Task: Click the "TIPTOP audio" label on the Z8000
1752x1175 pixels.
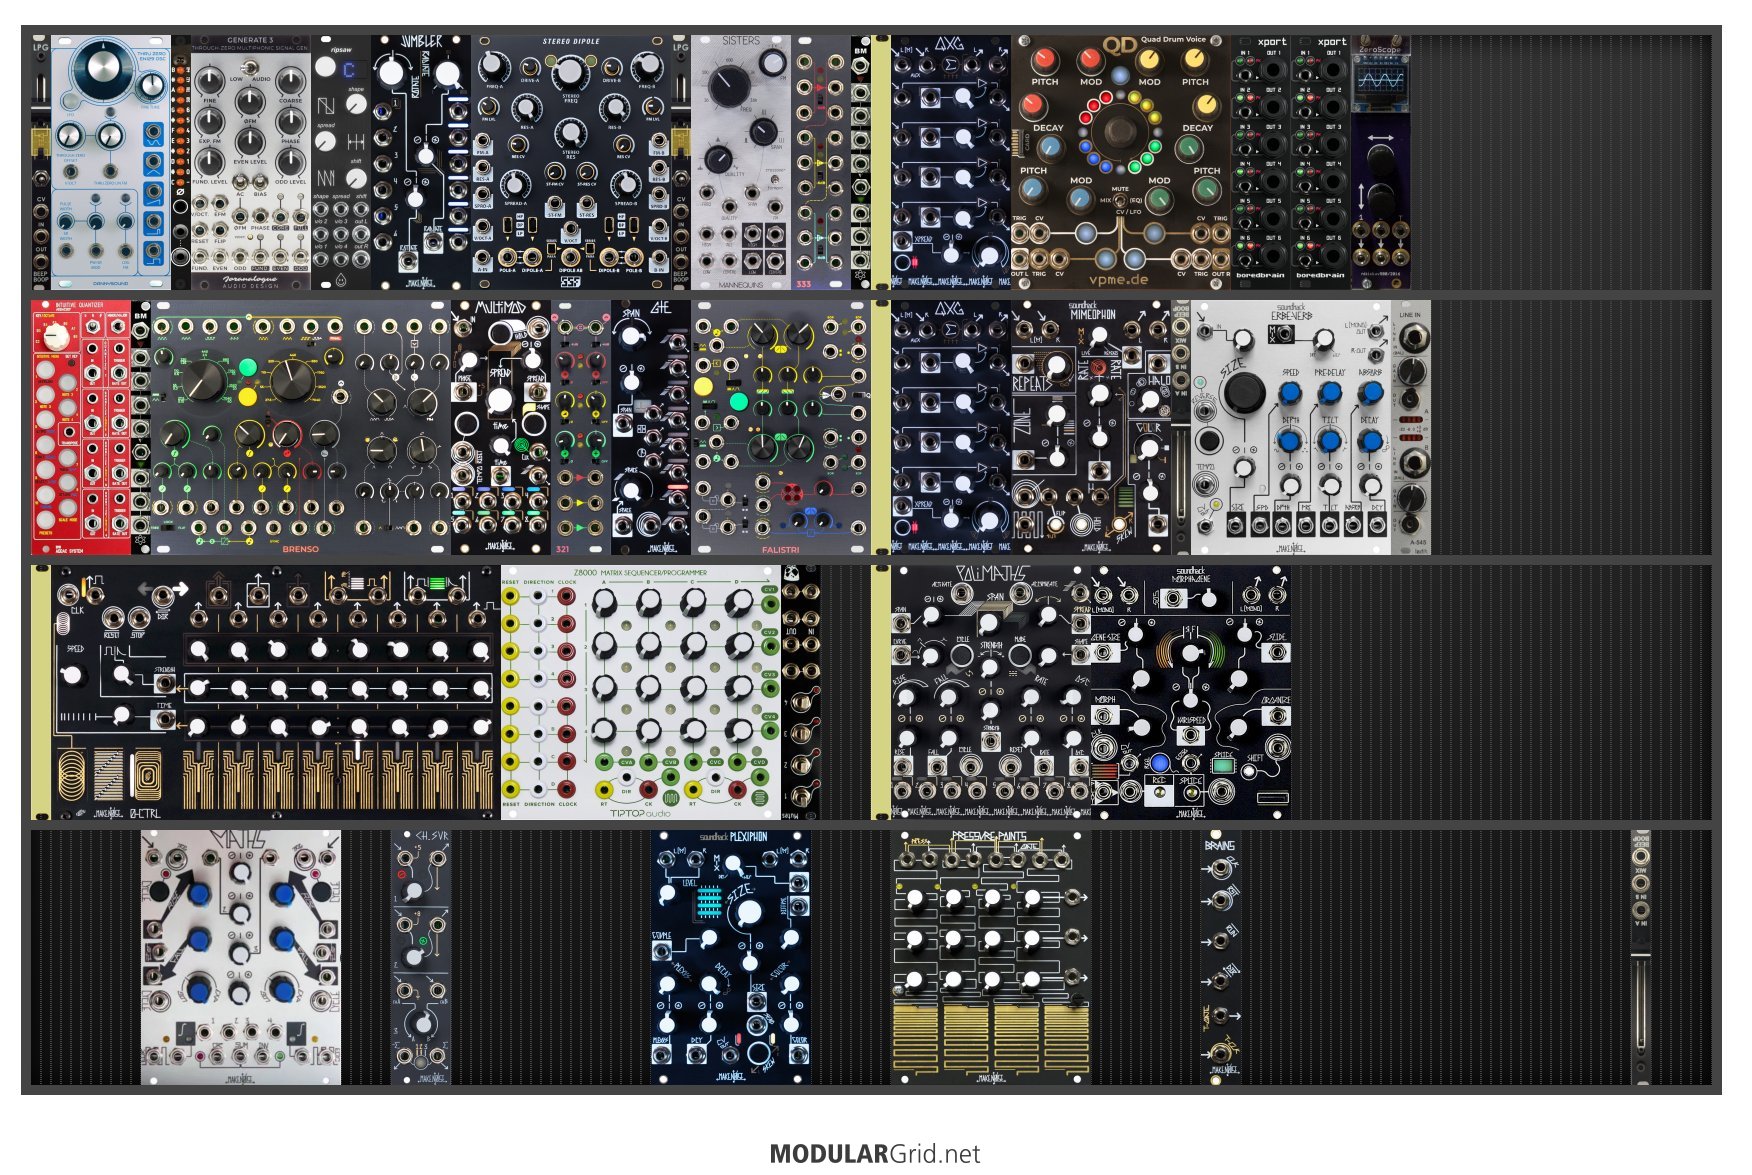Action: click(x=641, y=813)
